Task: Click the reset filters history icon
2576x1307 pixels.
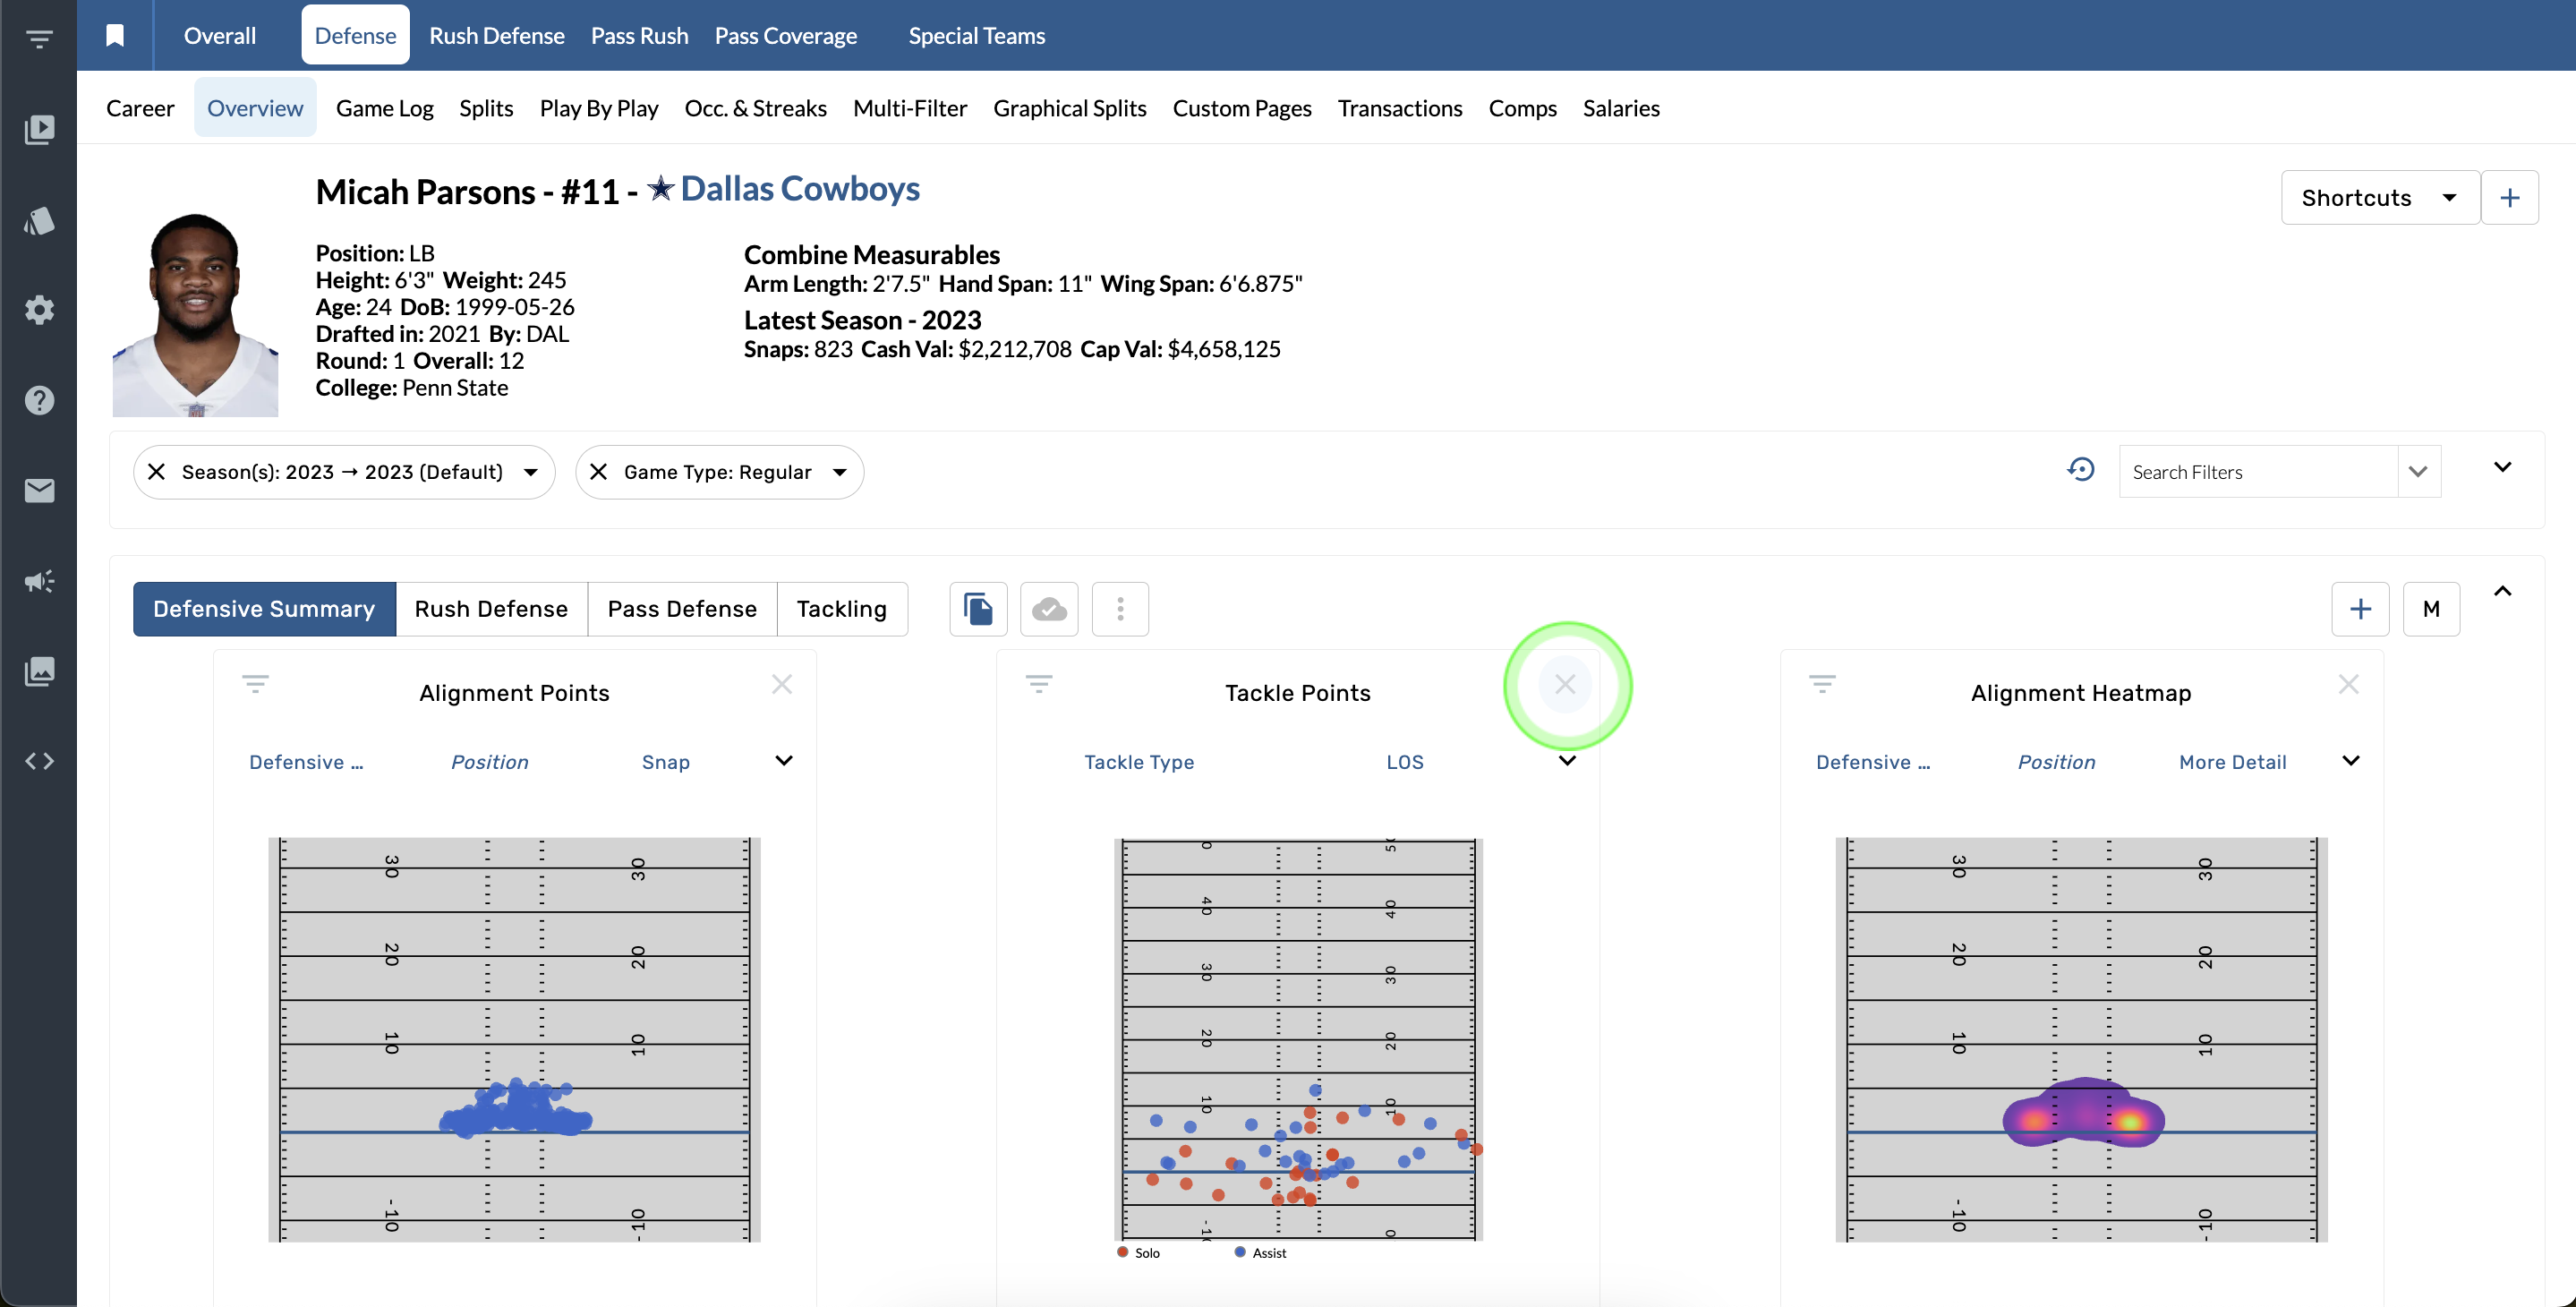Action: coord(2080,470)
